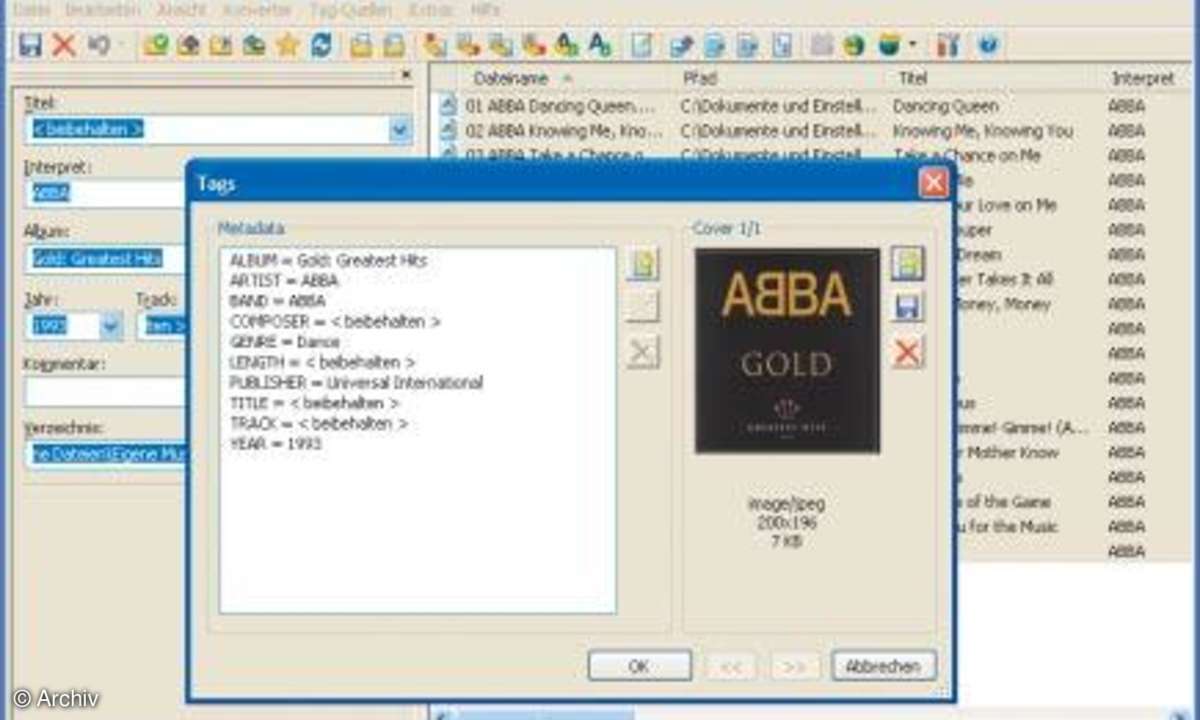Select 'BAND = ABBA' metadata line

[277, 301]
